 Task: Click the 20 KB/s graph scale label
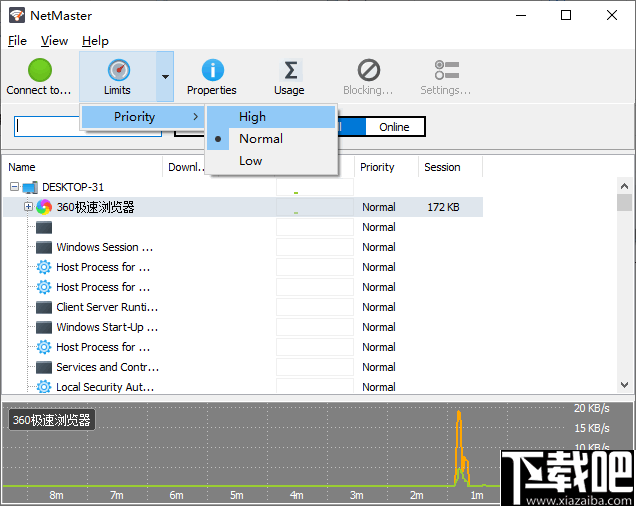591,408
